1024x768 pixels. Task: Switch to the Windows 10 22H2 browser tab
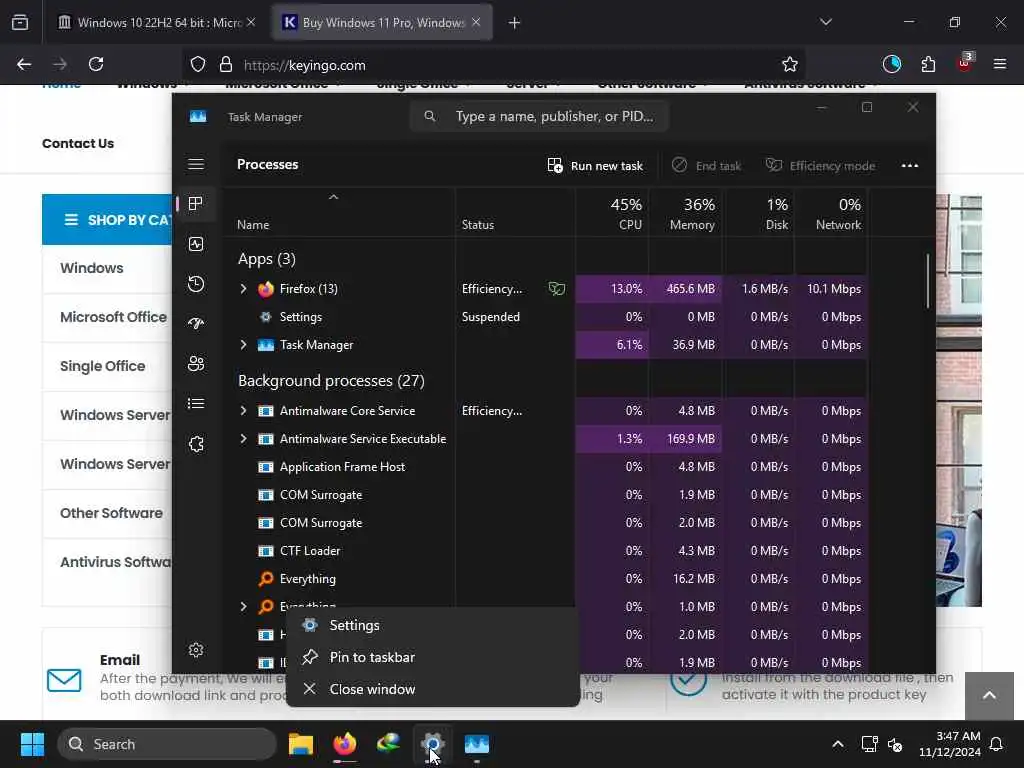(x=157, y=23)
